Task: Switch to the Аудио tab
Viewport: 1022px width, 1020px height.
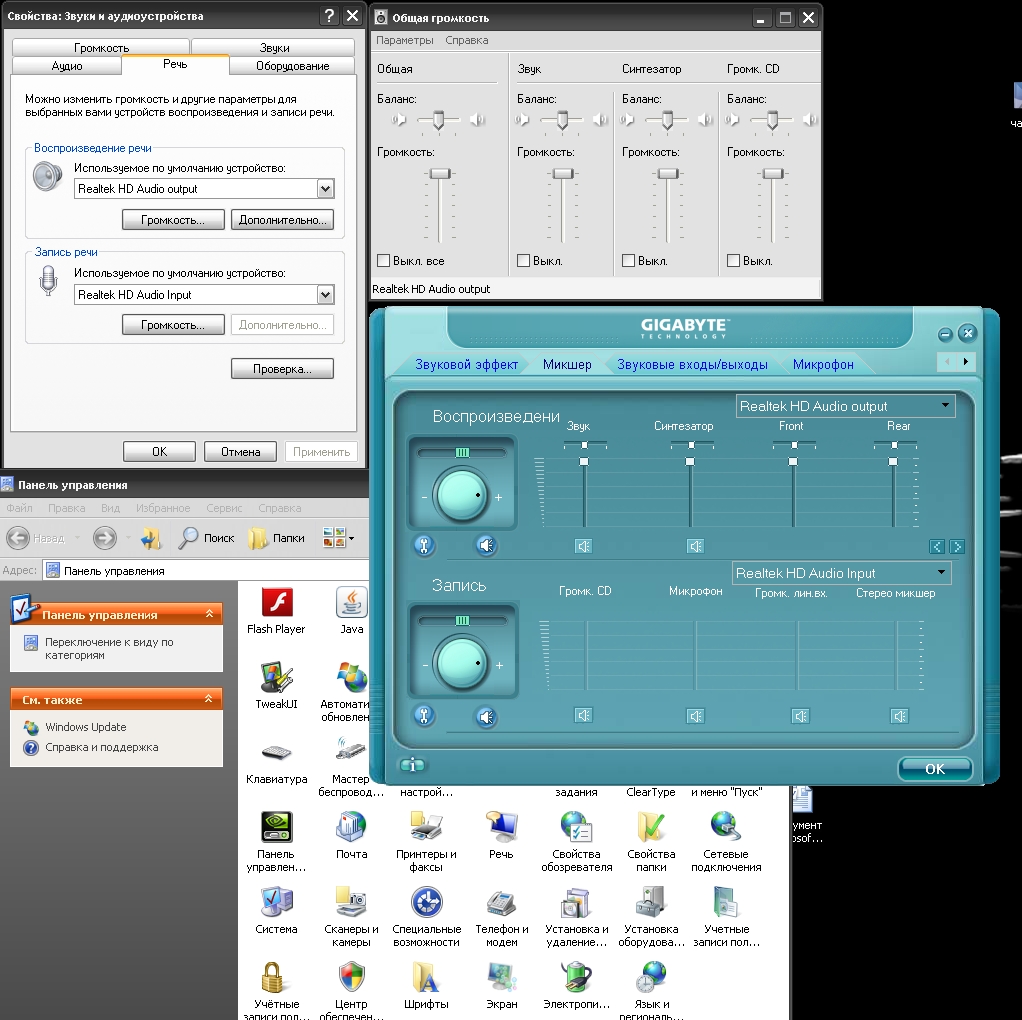Action: (66, 66)
